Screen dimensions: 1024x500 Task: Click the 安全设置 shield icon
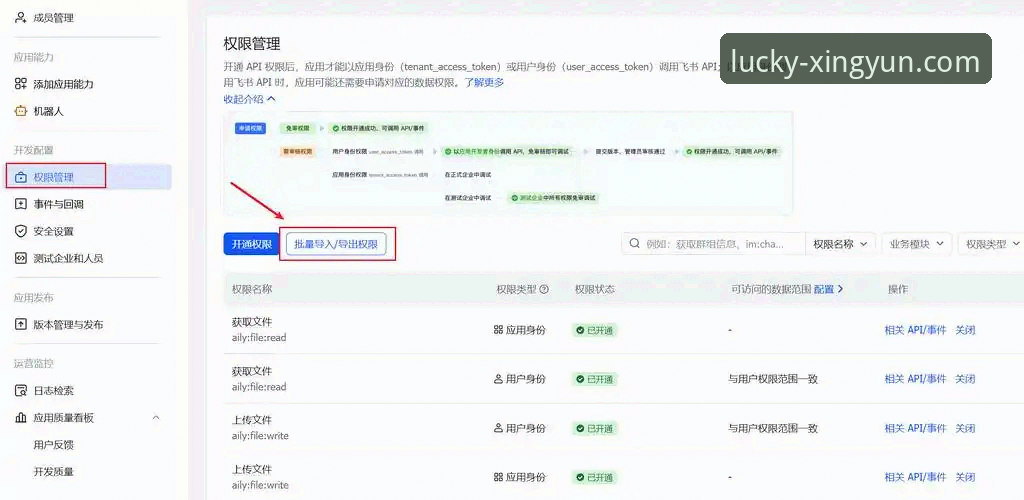[x=21, y=231]
